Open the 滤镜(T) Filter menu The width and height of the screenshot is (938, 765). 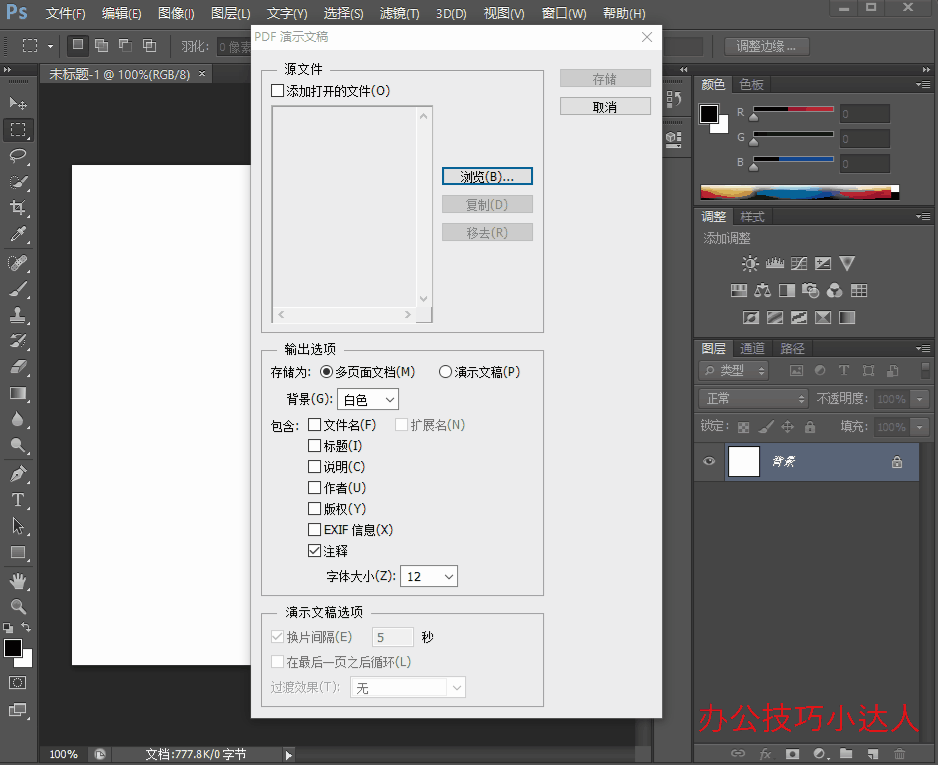pos(399,13)
